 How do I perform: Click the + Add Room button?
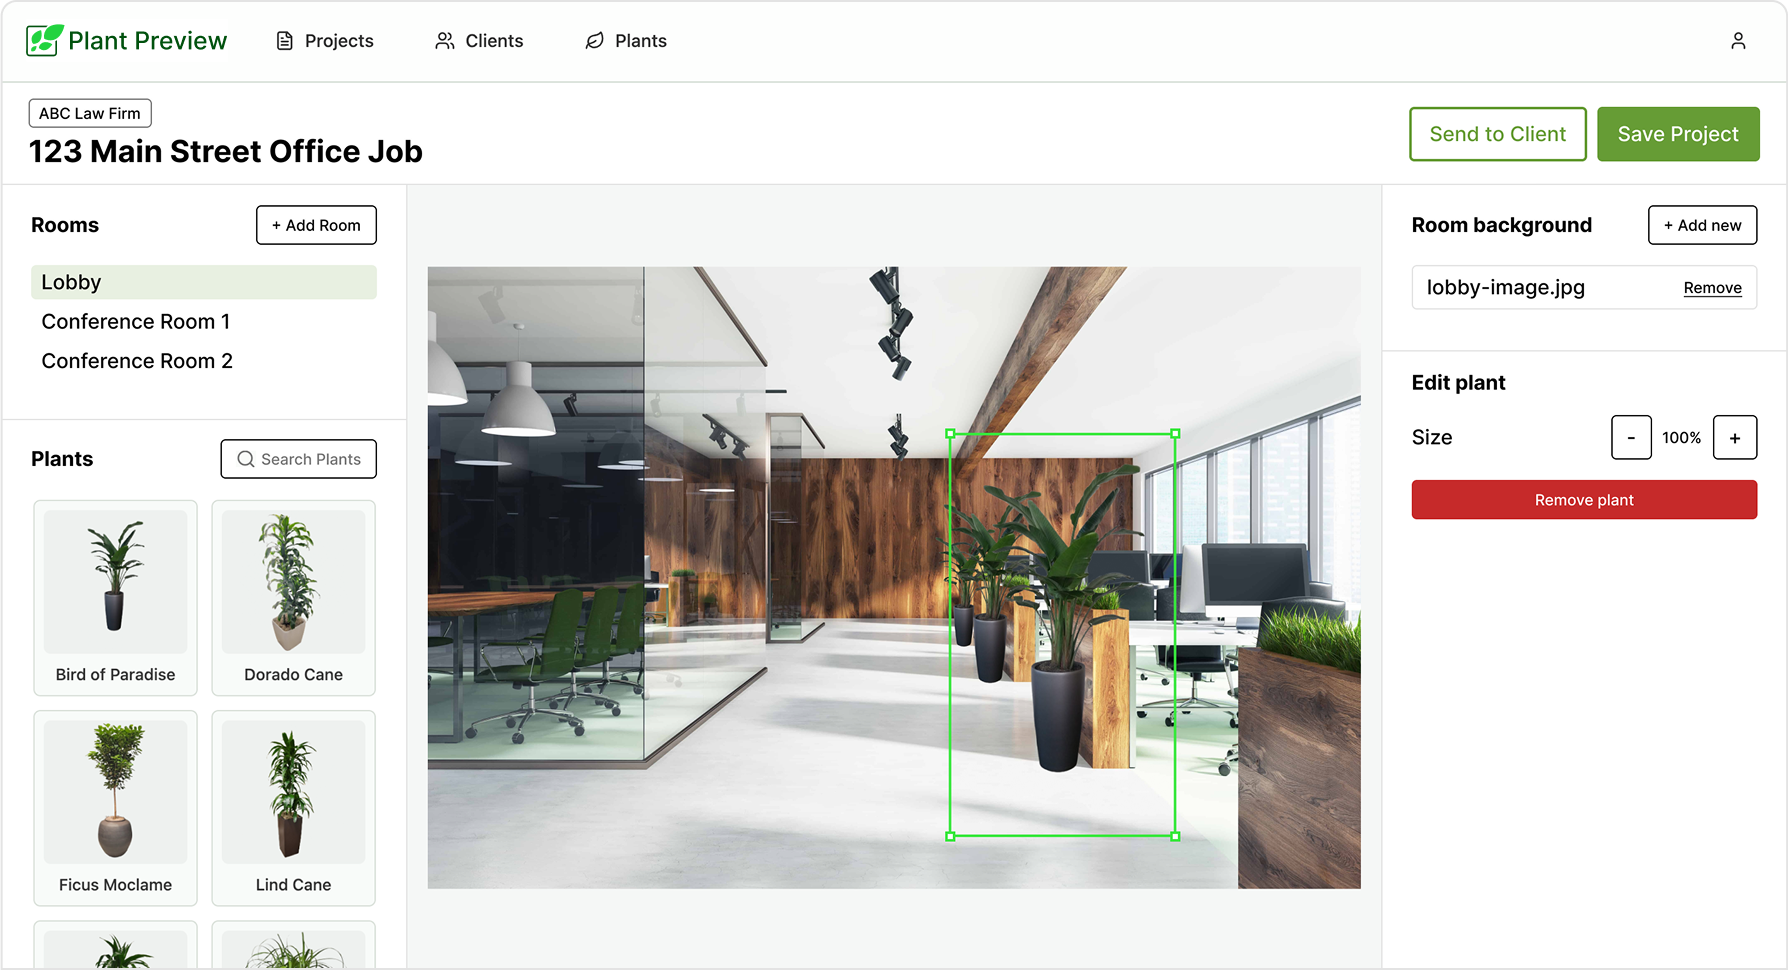pos(316,225)
